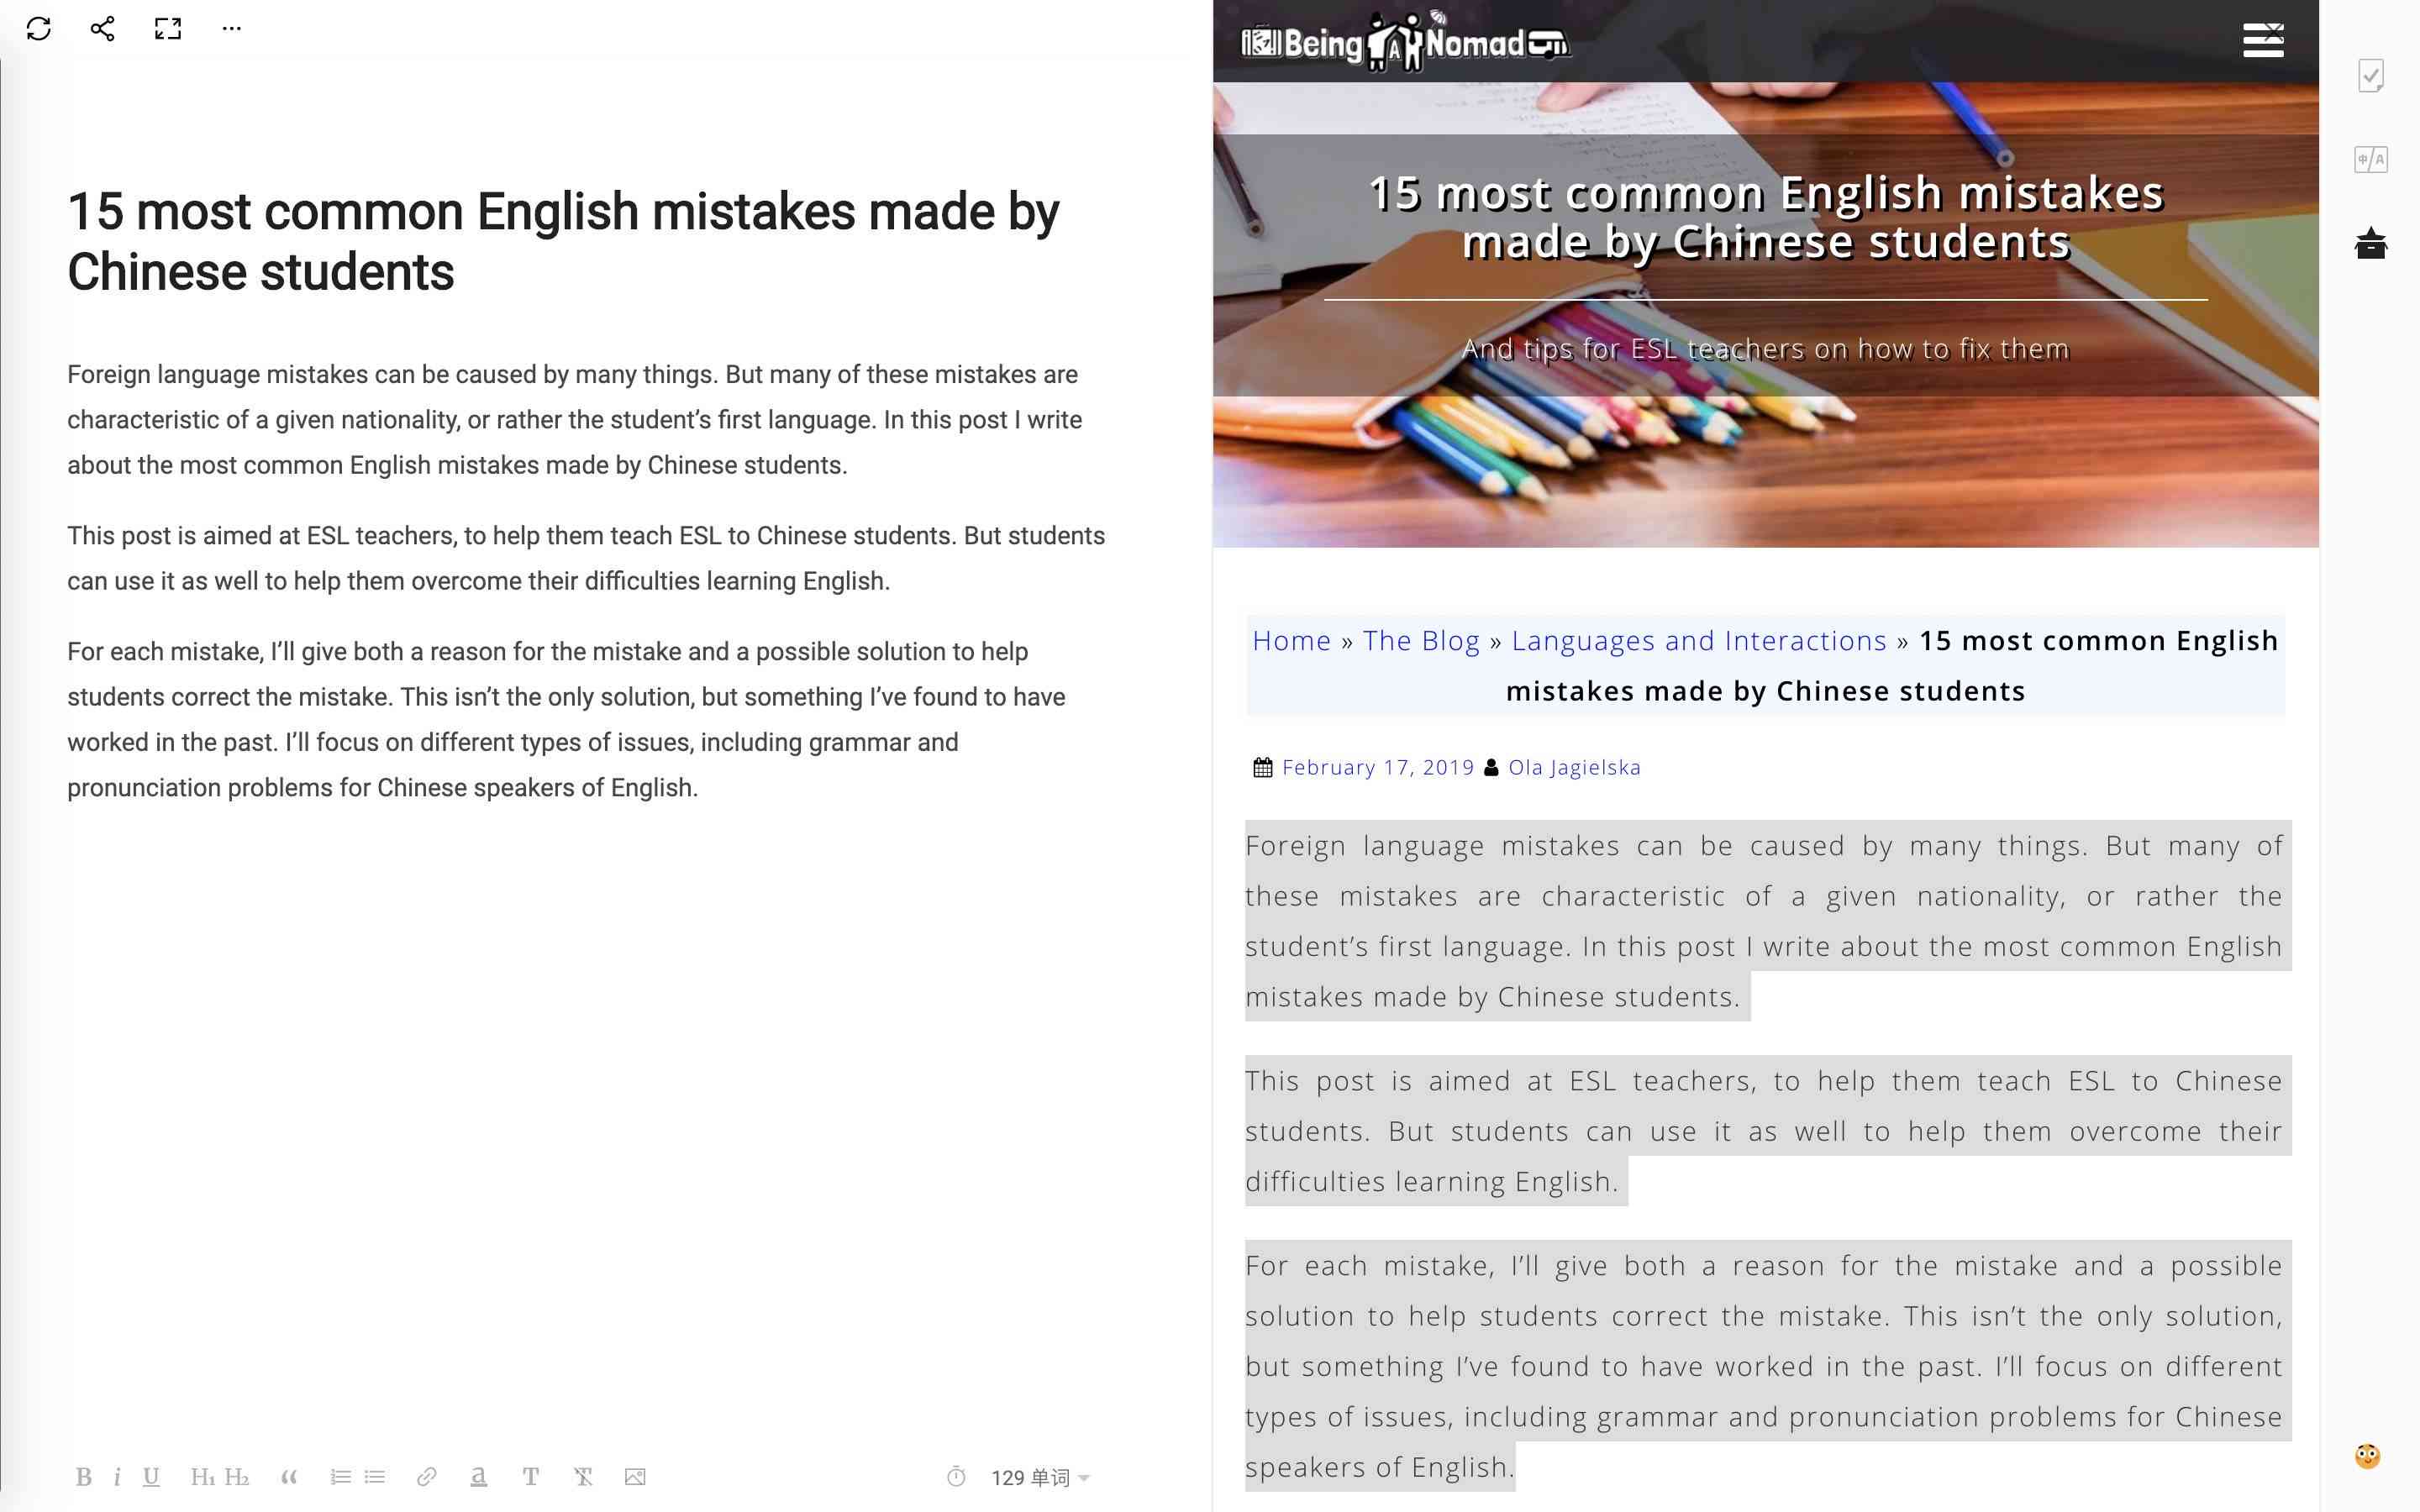Click the stack/layers icon on right panel
The height and width of the screenshot is (1512, 2420).
coord(2373,242)
